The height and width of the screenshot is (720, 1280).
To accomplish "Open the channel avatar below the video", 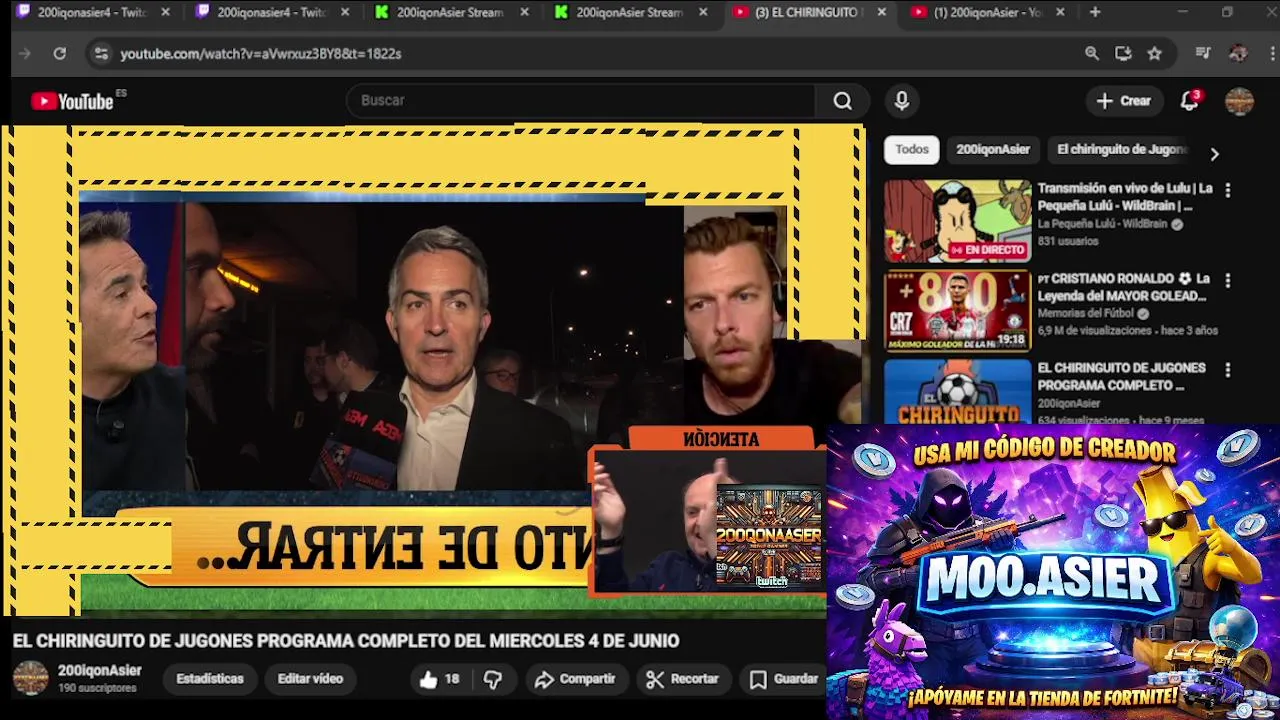I will point(31,678).
